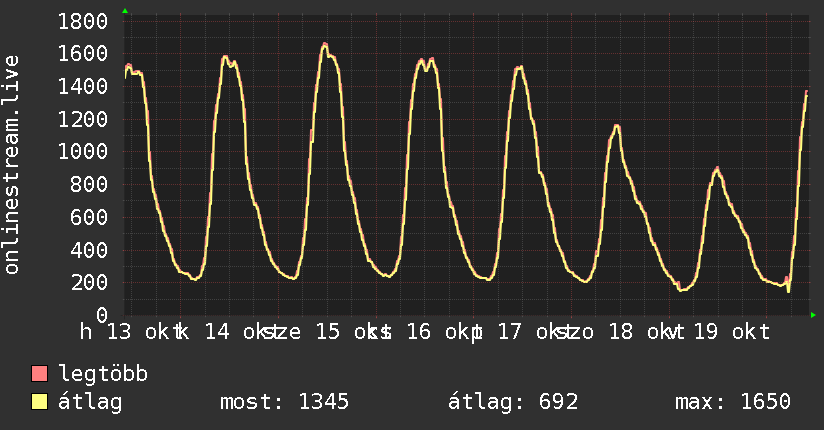Image resolution: width=824 pixels, height=430 pixels.
Task: Click the curve peak near 18 okt
Action: pos(616,126)
